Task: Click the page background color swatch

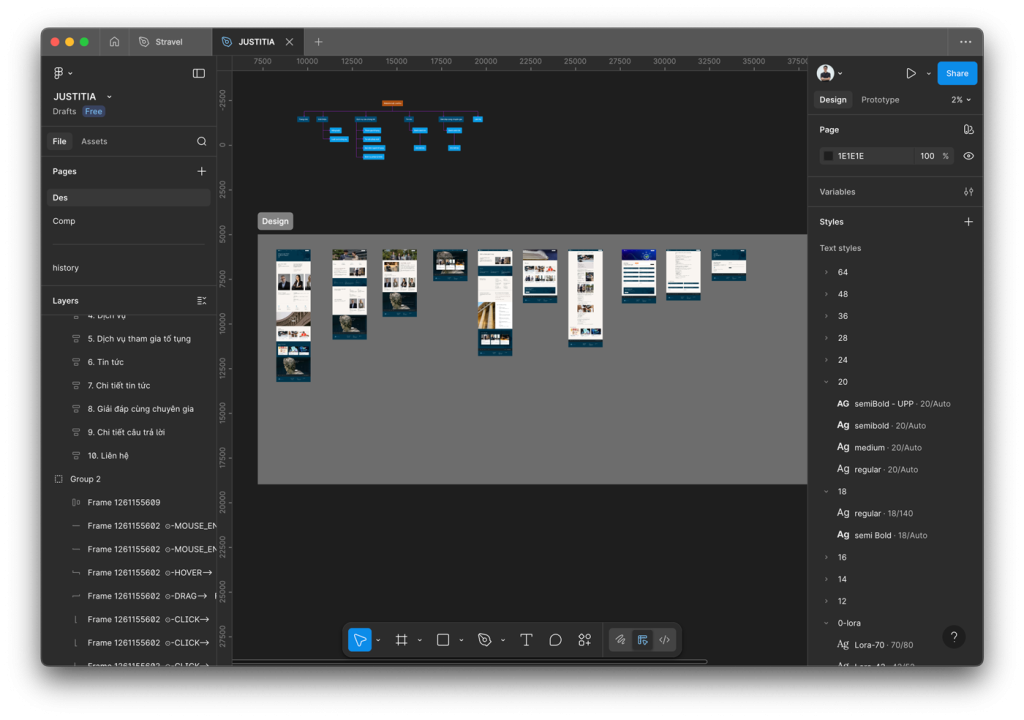Action: pyautogui.click(x=828, y=156)
